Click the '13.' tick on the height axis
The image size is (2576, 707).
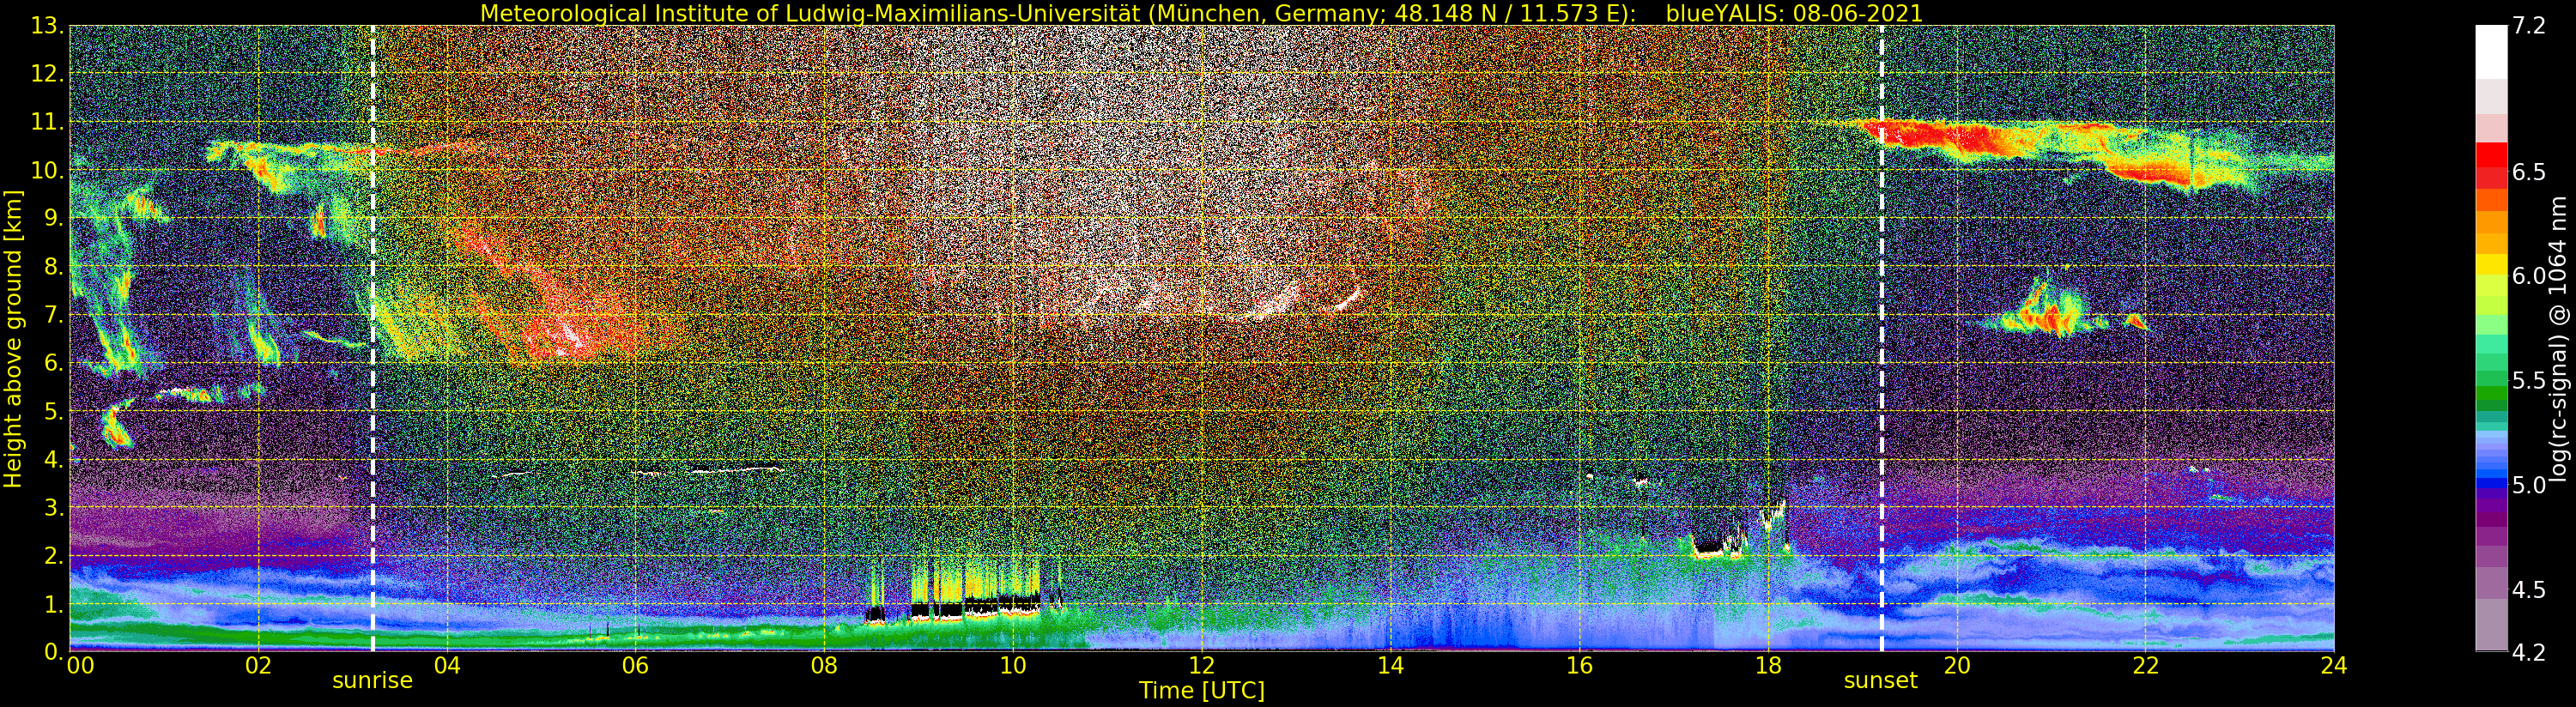pos(48,26)
